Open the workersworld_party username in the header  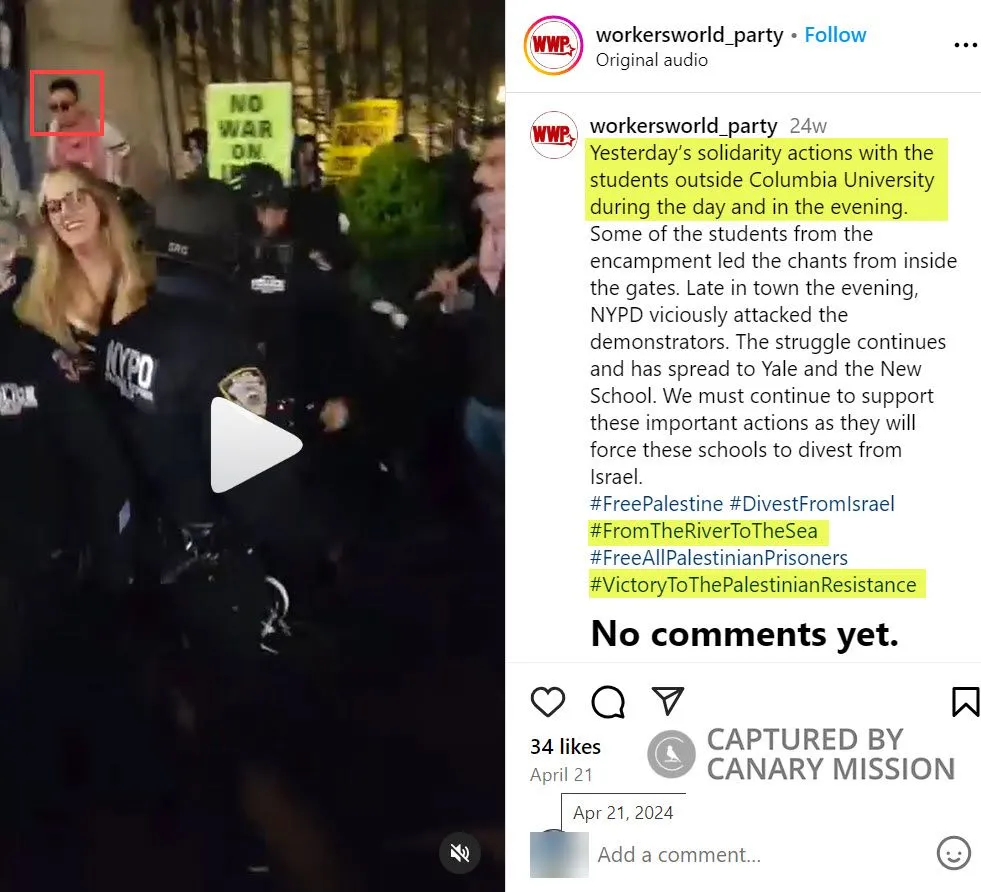pos(689,35)
